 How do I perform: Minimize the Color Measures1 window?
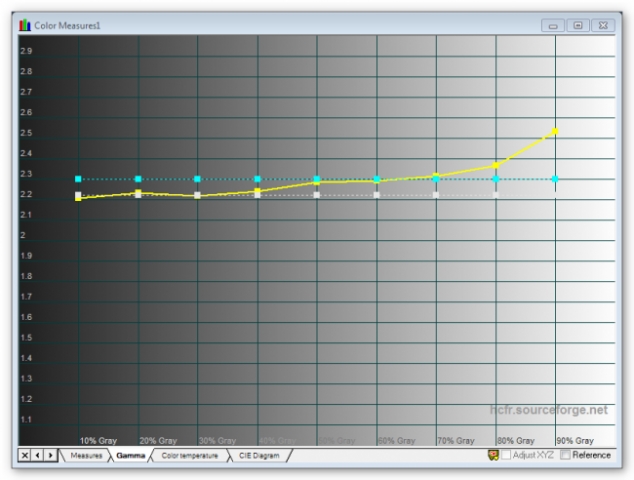click(x=553, y=23)
